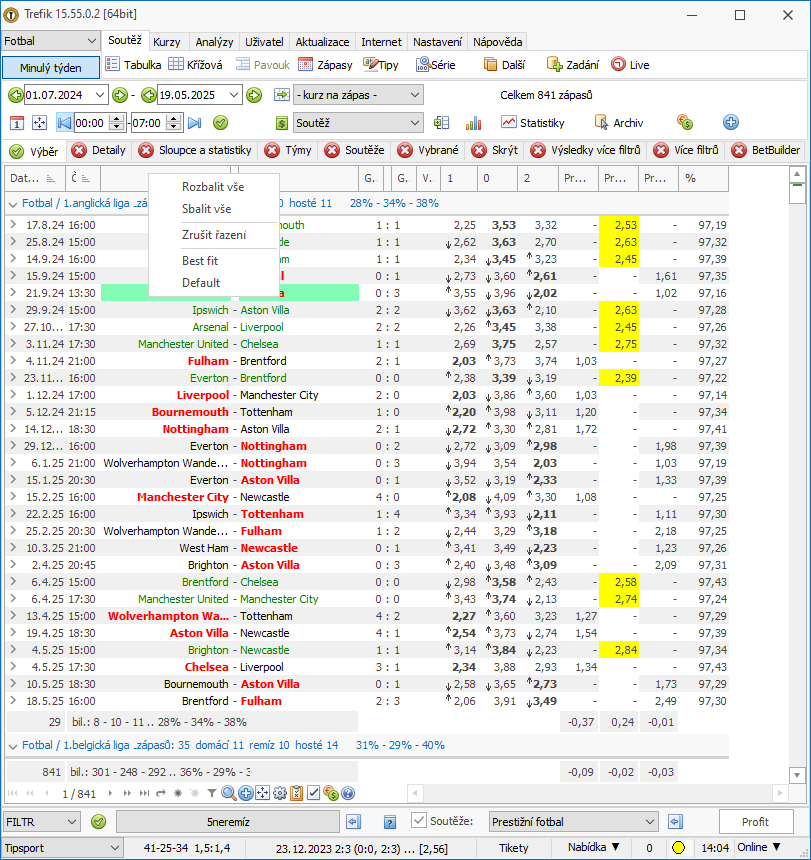
Task: Select Rozbalit vše from context menu
Action: pos(213,187)
